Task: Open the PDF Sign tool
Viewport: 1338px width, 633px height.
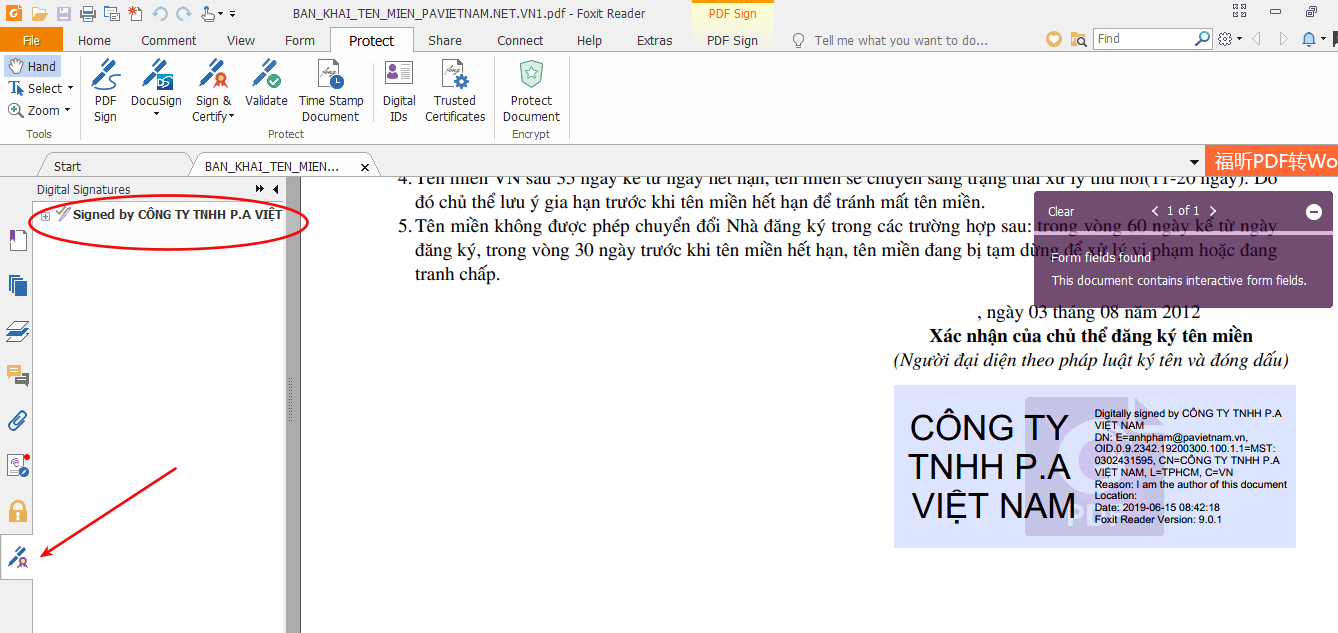Action: [x=105, y=90]
